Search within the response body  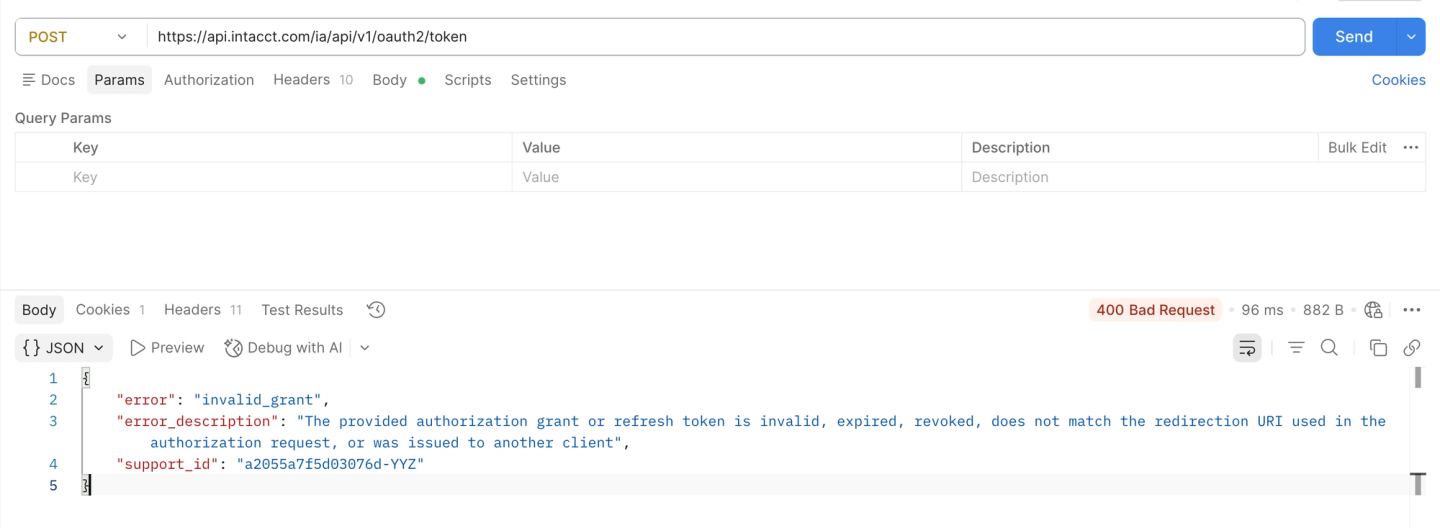[x=1329, y=348]
